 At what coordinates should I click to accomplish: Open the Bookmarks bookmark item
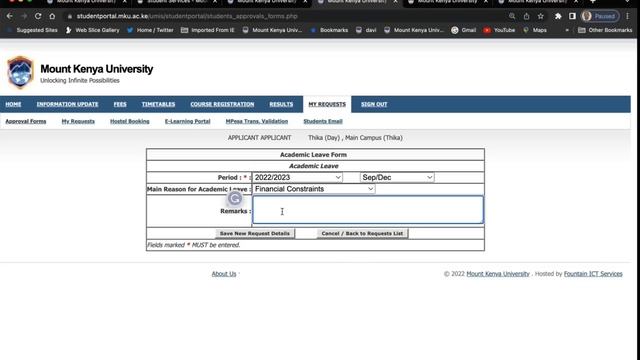[329, 30]
